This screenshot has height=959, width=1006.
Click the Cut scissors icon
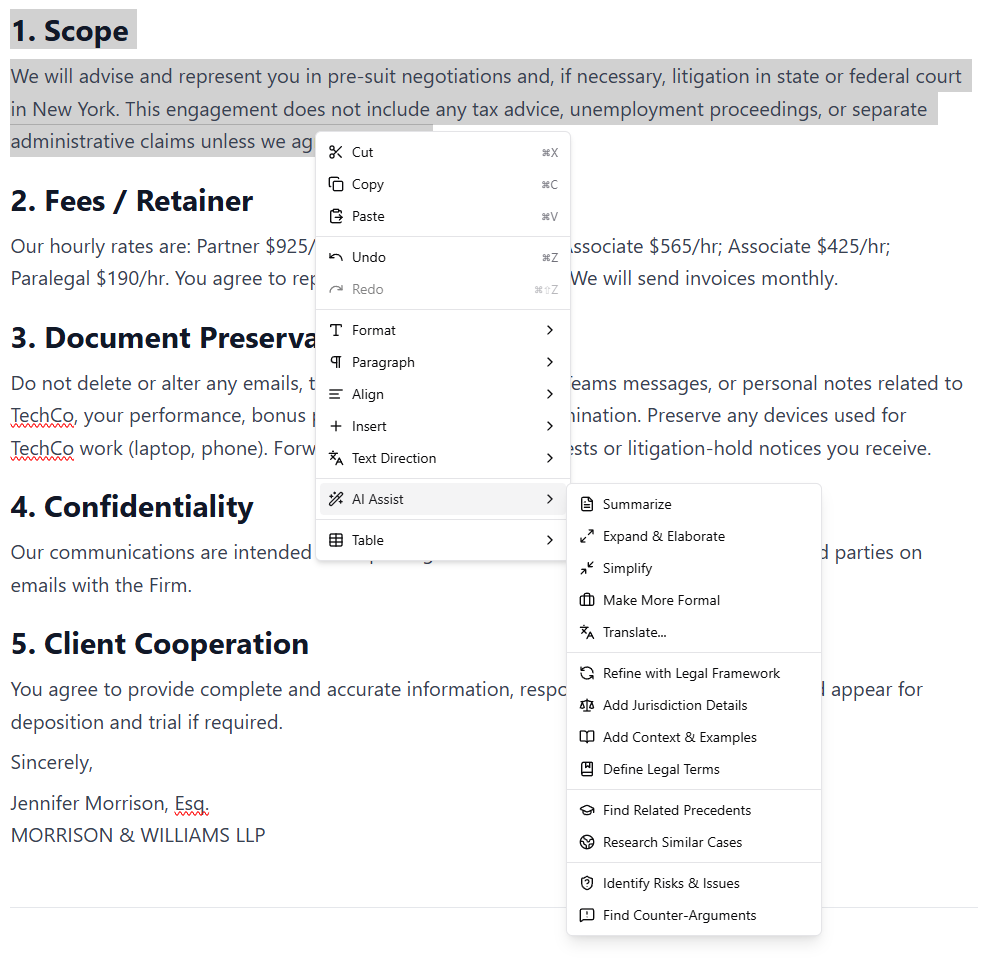point(335,152)
